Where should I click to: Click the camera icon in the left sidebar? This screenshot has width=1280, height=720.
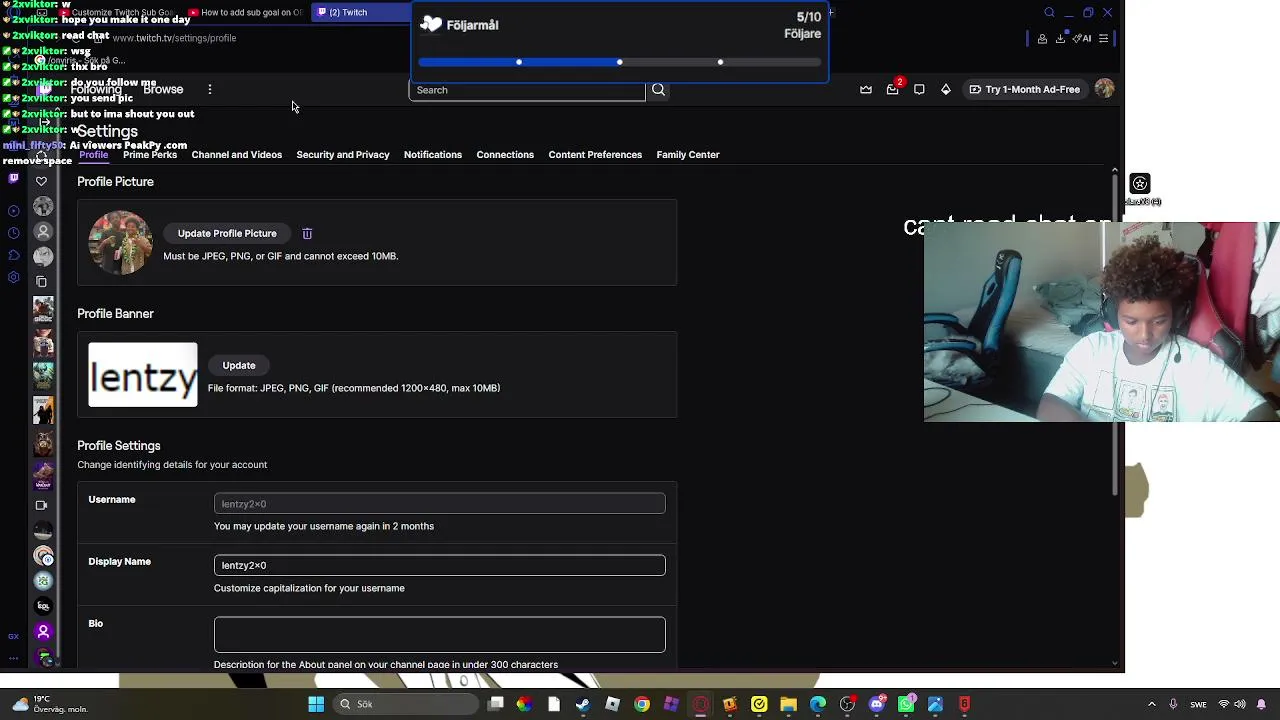pyautogui.click(x=41, y=505)
